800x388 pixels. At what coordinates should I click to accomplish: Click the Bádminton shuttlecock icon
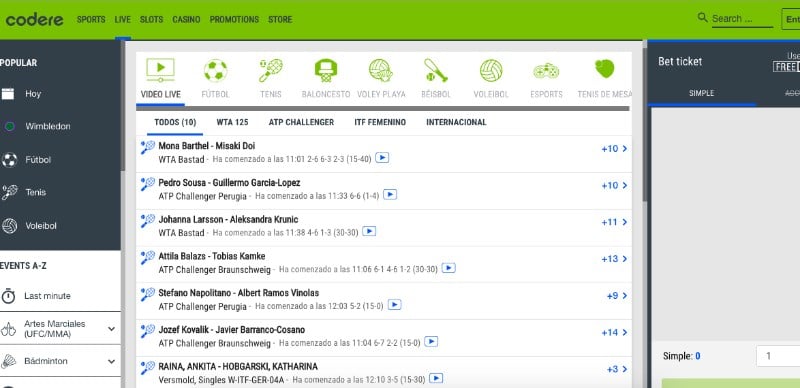8,361
